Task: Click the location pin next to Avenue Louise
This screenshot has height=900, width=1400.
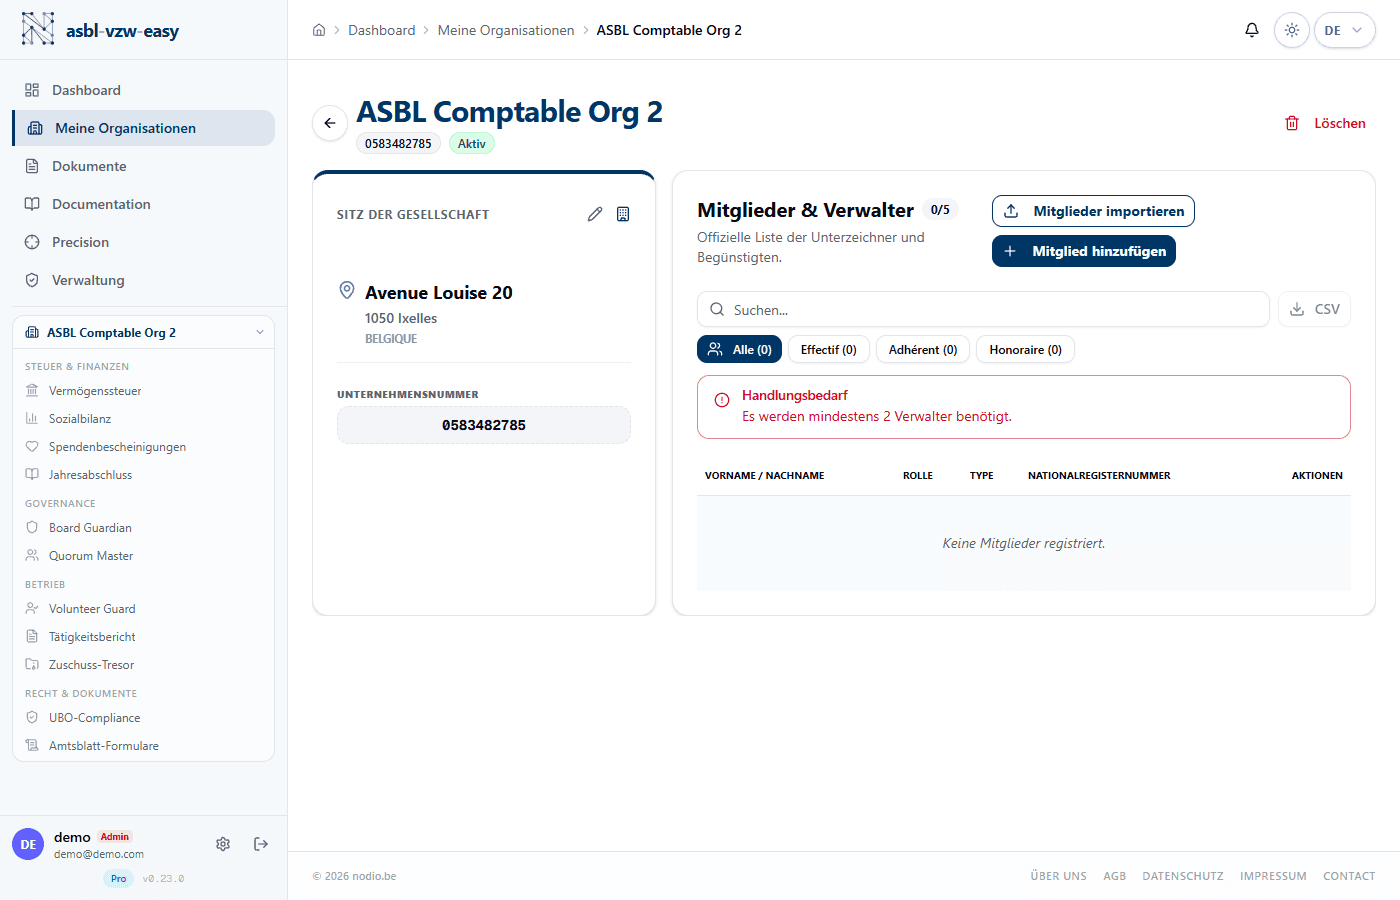Action: (x=347, y=290)
